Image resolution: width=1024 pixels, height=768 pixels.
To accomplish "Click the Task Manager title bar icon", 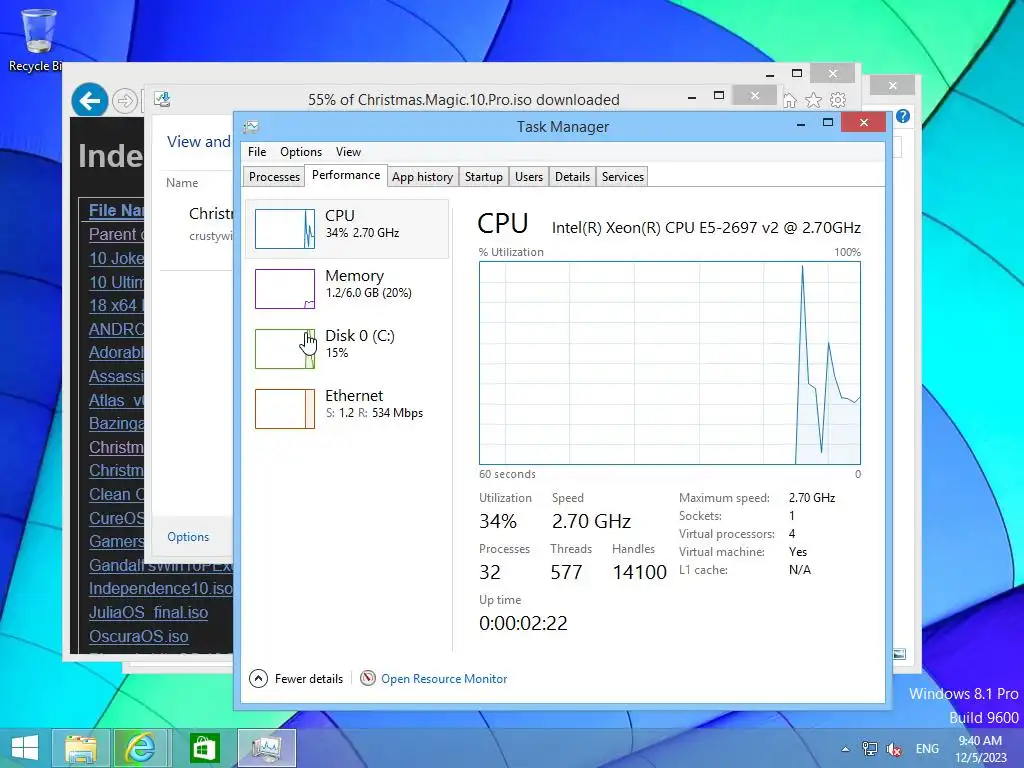I will click(x=251, y=127).
